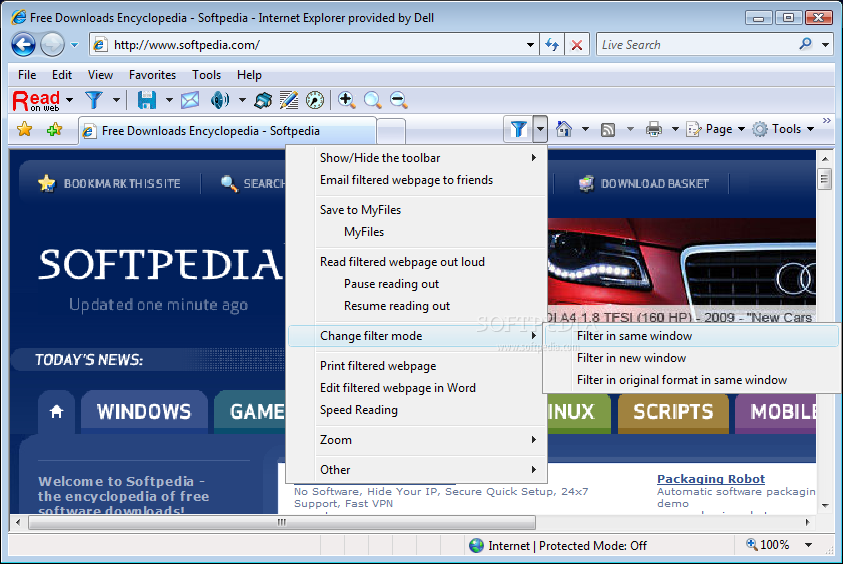Open Show/Hide the toolbar submenu
This screenshot has width=843, height=564.
[417, 158]
